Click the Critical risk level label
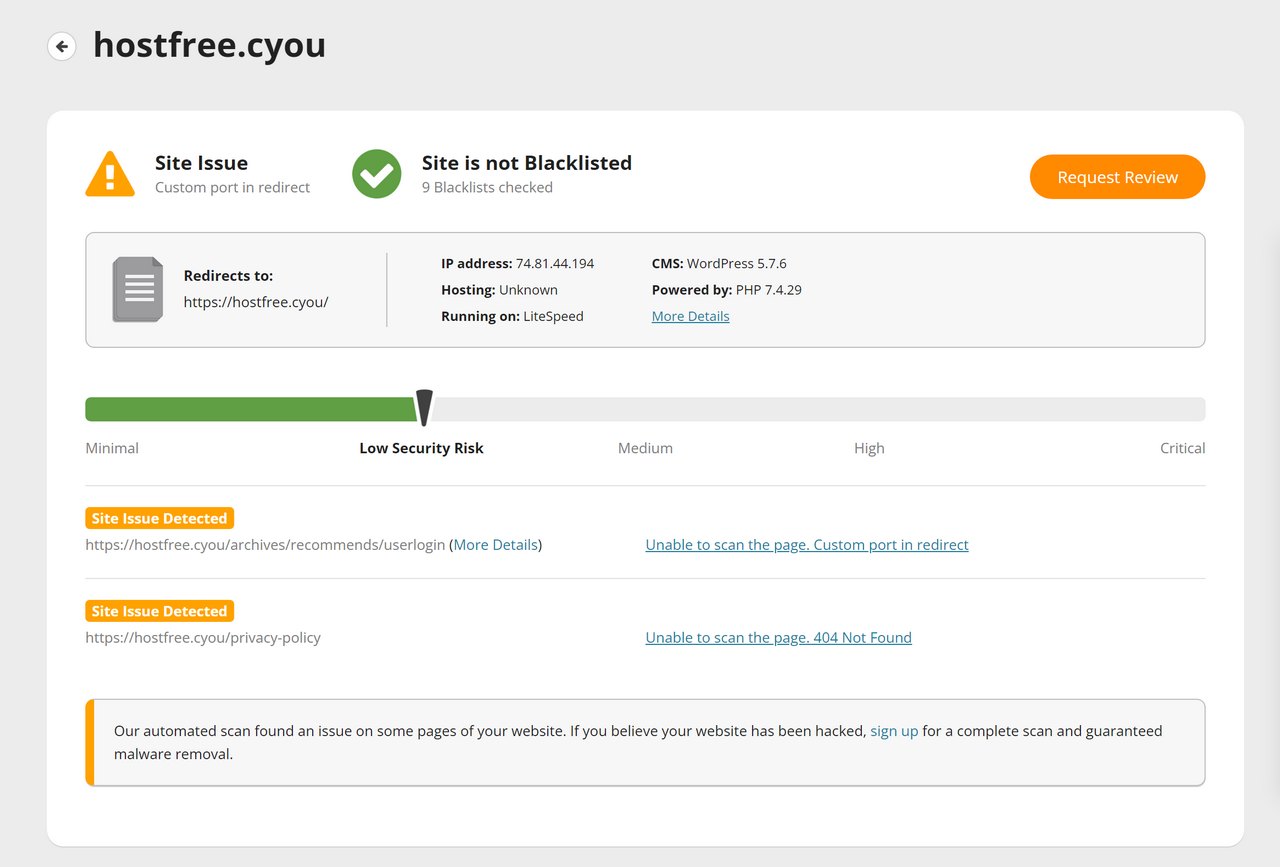1280x867 pixels. [x=1182, y=448]
